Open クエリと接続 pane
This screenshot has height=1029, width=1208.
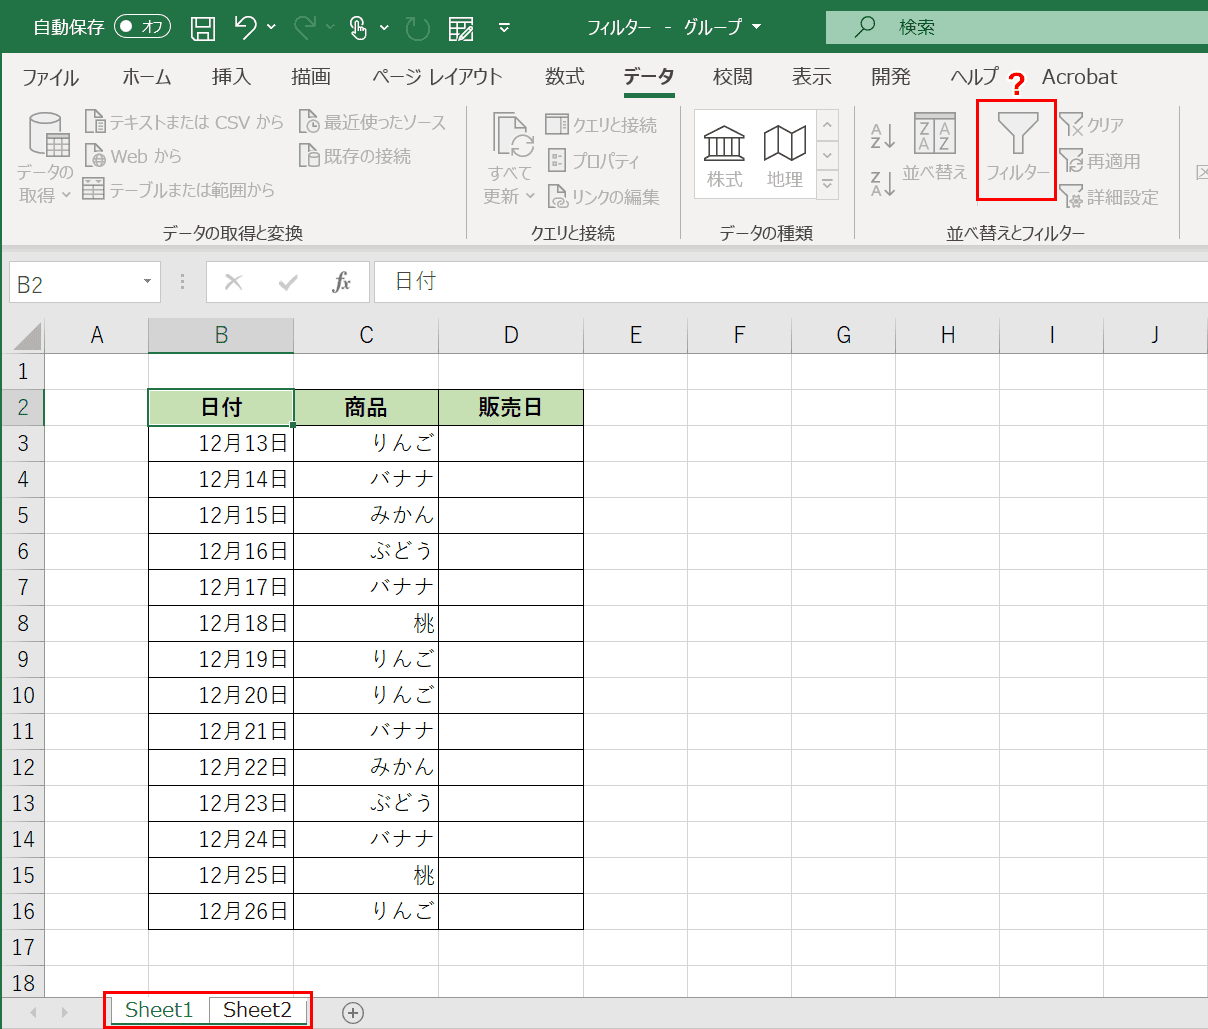[x=601, y=124]
